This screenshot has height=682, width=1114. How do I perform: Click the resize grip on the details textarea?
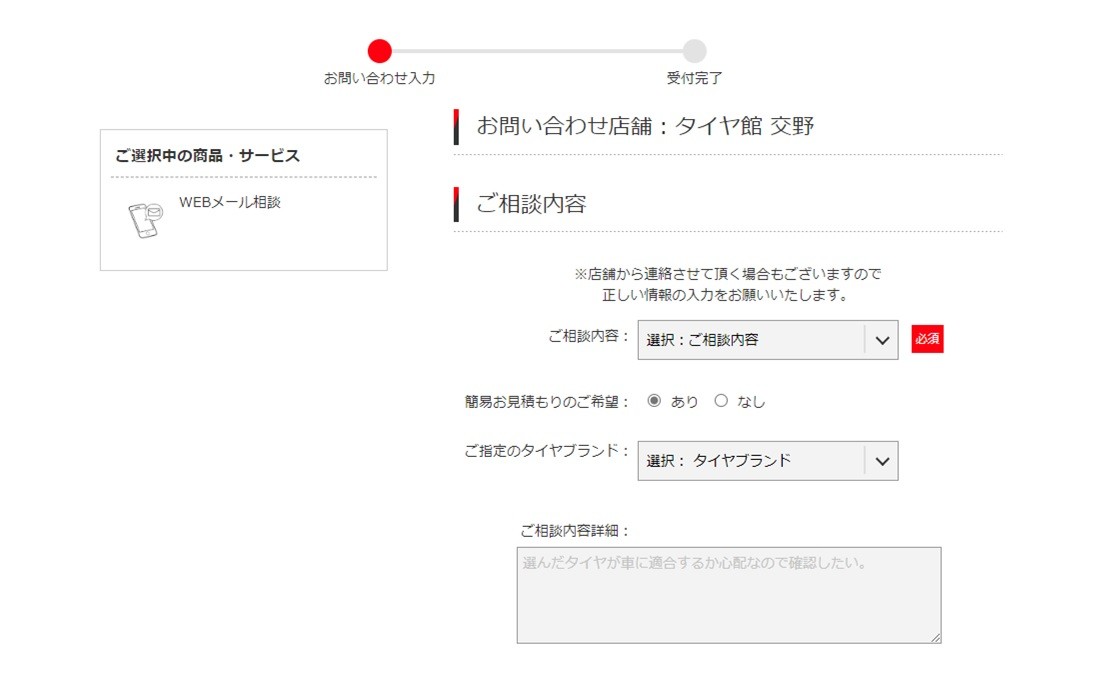935,637
